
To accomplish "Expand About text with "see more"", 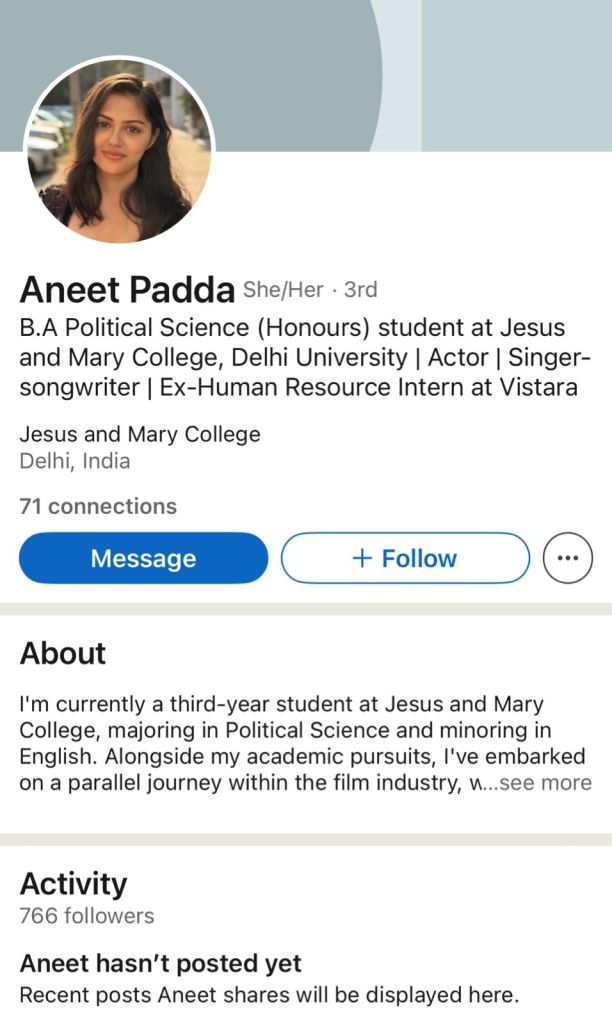I will pos(545,783).
